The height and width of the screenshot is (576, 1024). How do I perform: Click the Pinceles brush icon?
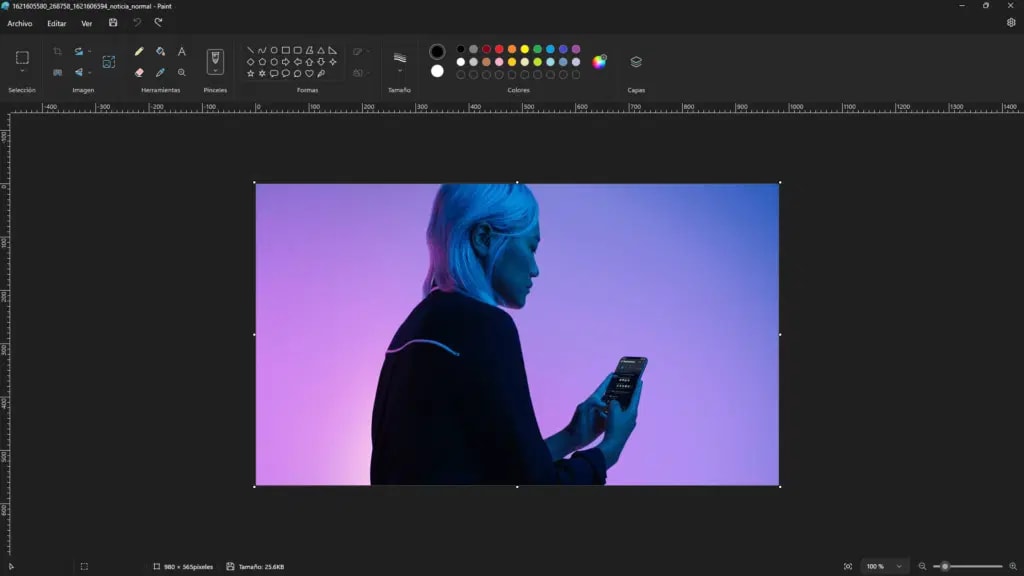[x=215, y=59]
